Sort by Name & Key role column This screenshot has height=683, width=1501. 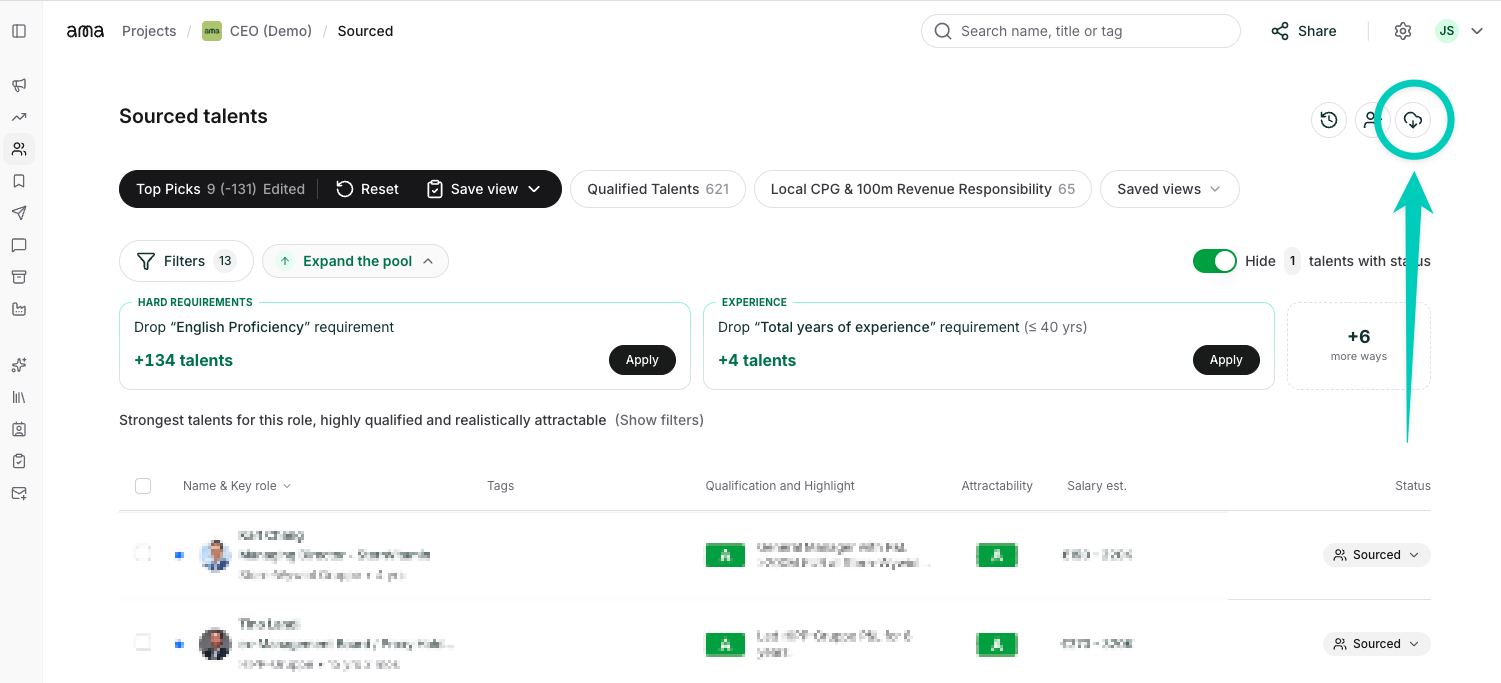(x=237, y=486)
